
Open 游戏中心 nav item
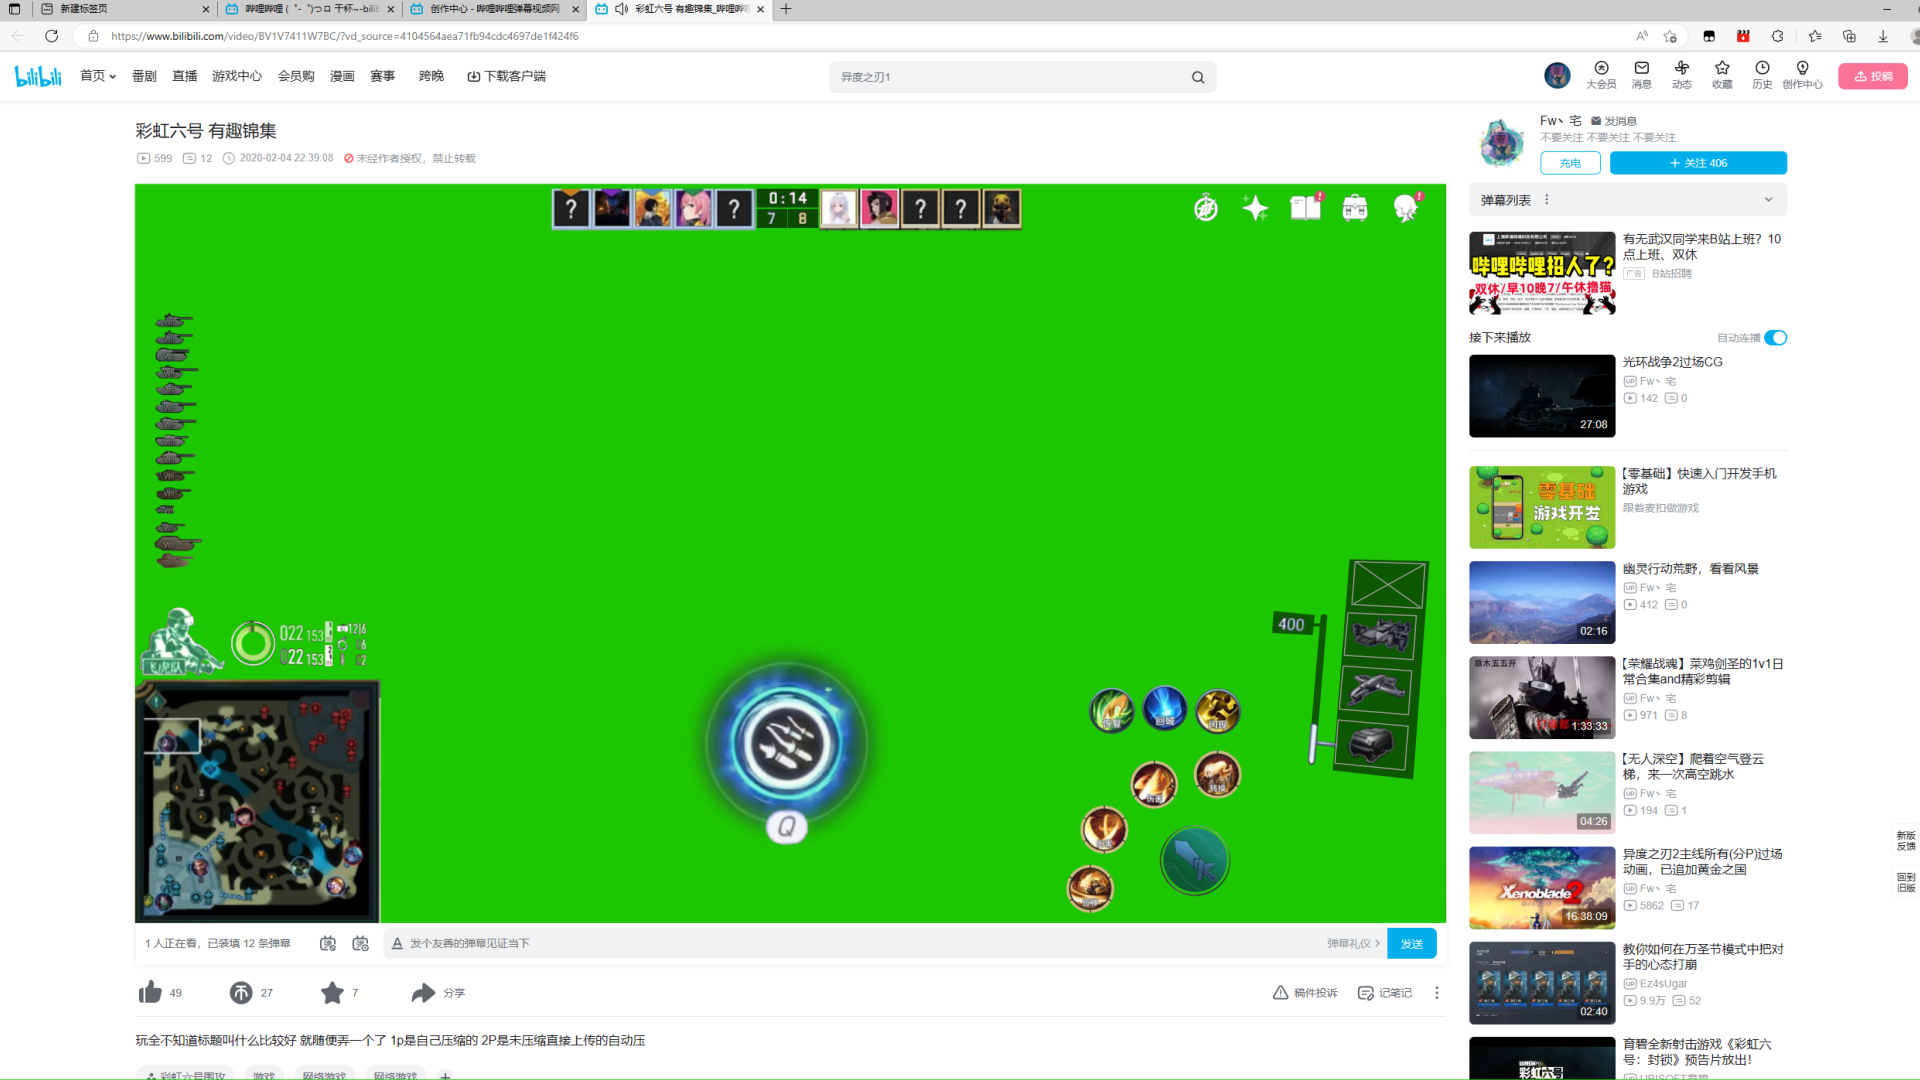click(x=236, y=76)
